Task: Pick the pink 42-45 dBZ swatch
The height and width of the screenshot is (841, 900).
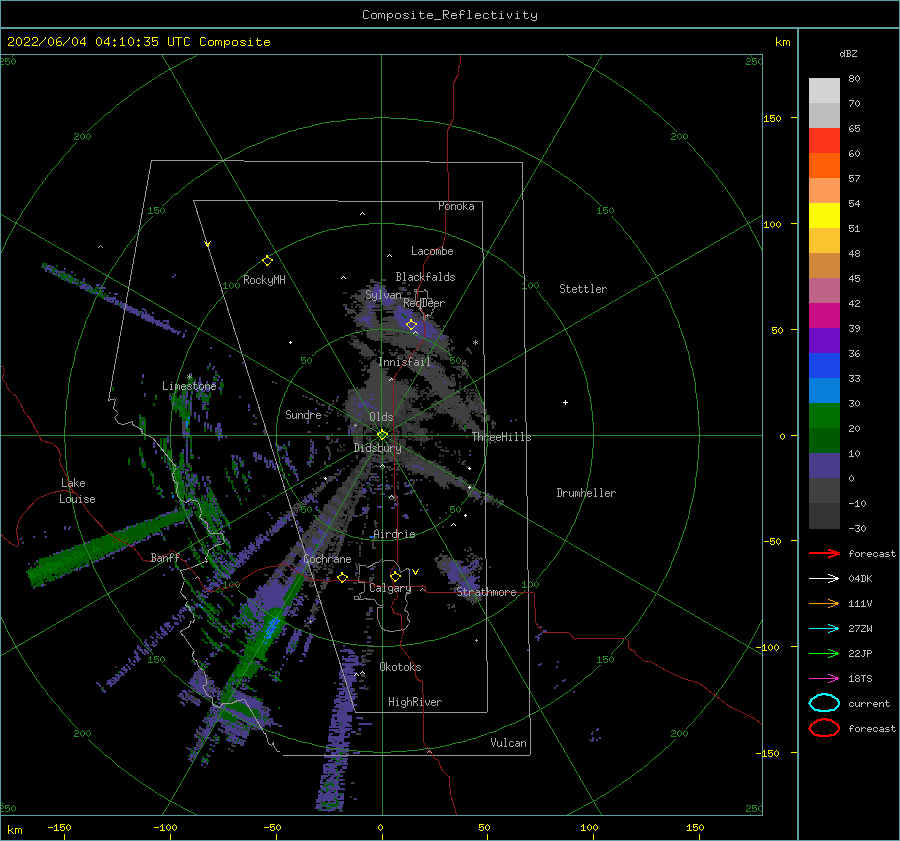Action: tap(824, 290)
